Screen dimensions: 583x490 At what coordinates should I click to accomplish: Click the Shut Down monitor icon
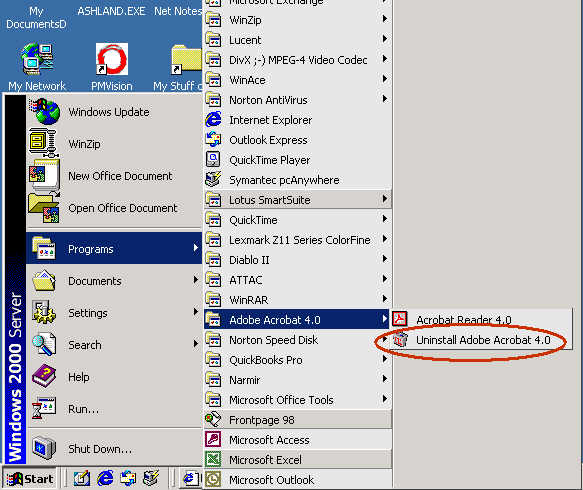coord(44,448)
